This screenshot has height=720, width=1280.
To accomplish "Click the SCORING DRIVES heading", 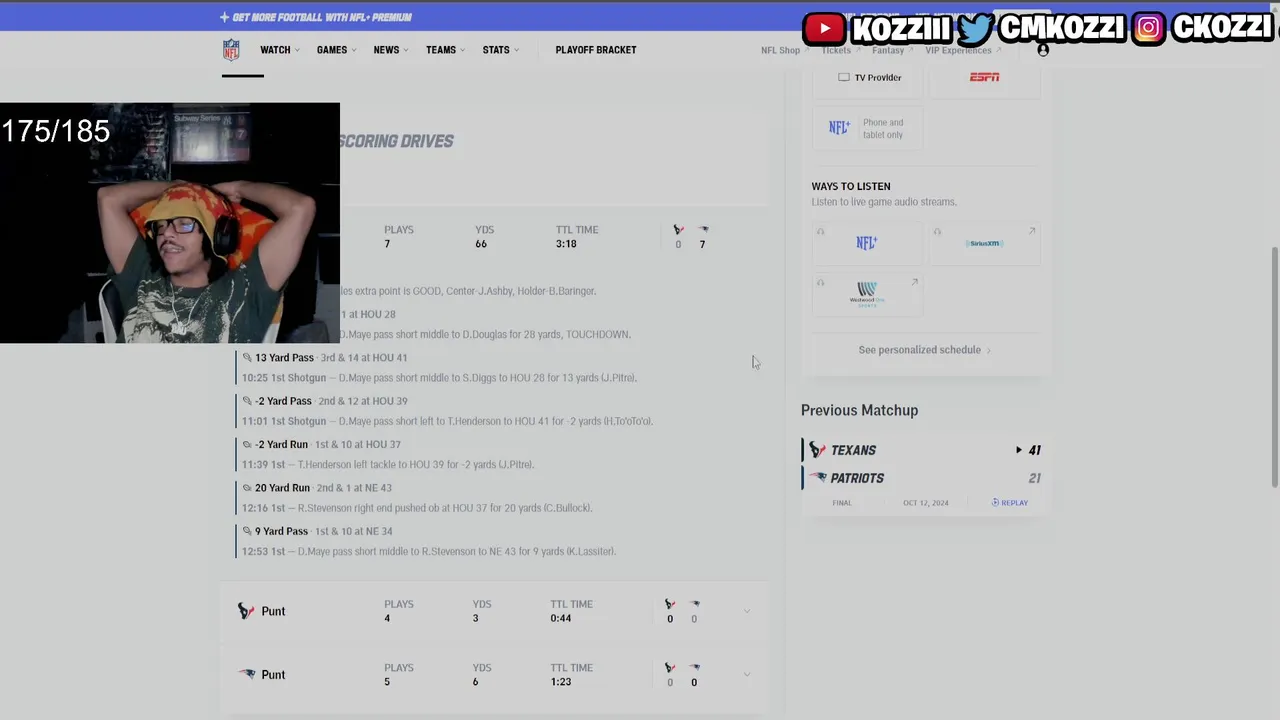I will point(396,141).
